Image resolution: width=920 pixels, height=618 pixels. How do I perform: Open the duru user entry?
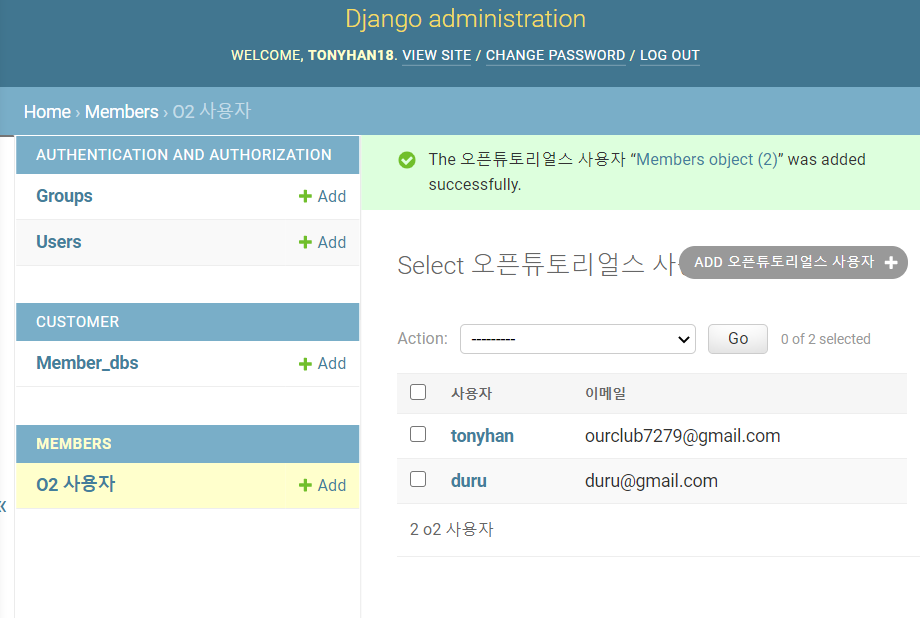[468, 481]
